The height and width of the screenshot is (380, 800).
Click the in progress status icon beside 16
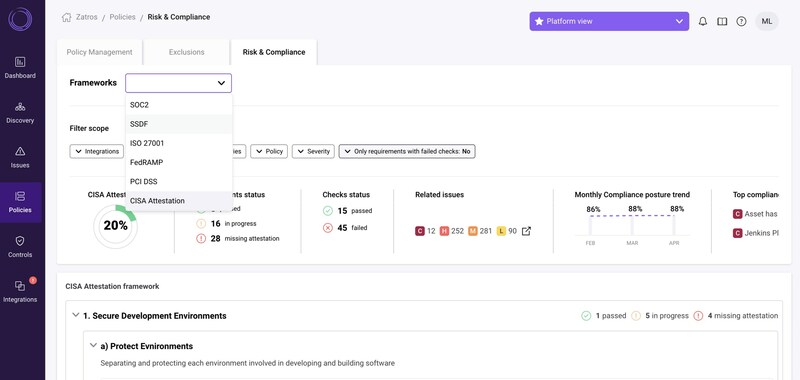click(201, 223)
